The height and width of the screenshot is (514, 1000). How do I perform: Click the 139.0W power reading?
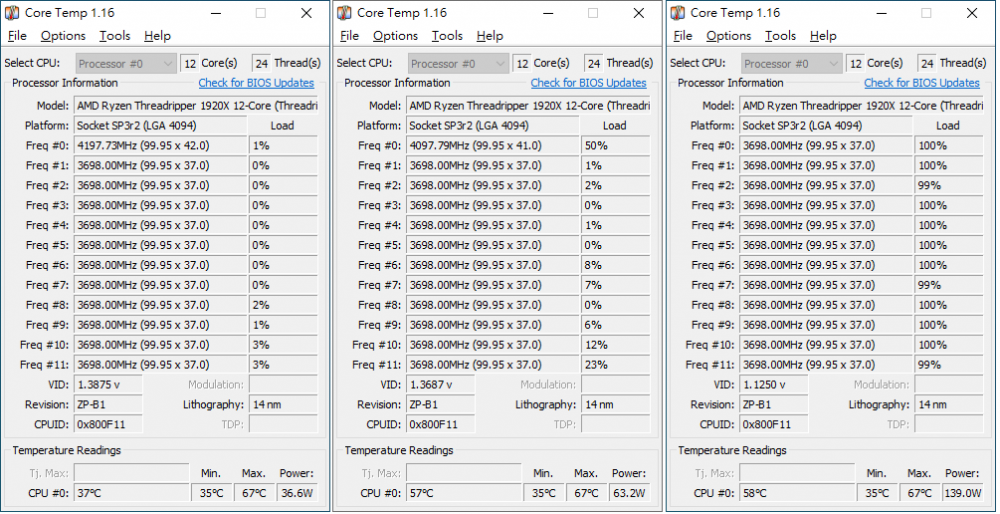[963, 493]
